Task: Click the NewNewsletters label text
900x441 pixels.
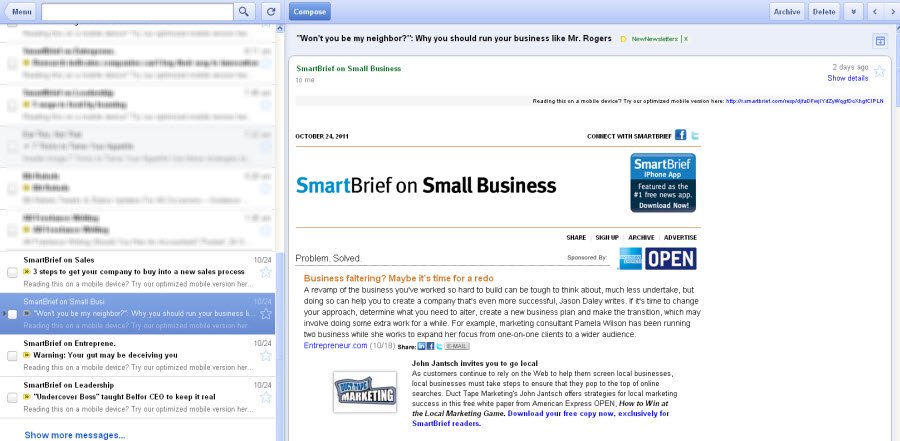Action: click(x=654, y=39)
